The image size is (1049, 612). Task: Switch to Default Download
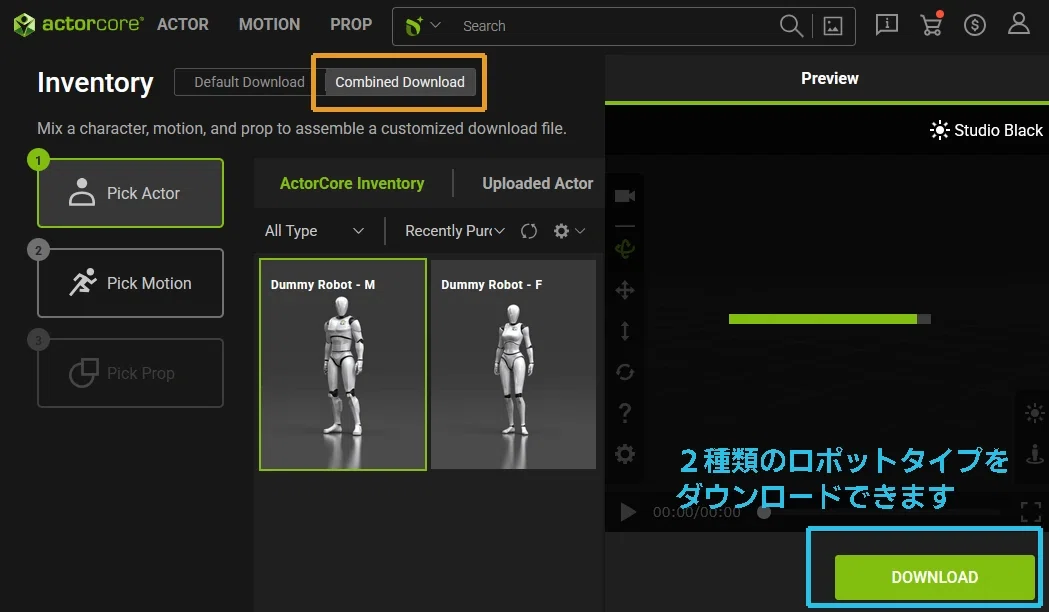(x=249, y=82)
